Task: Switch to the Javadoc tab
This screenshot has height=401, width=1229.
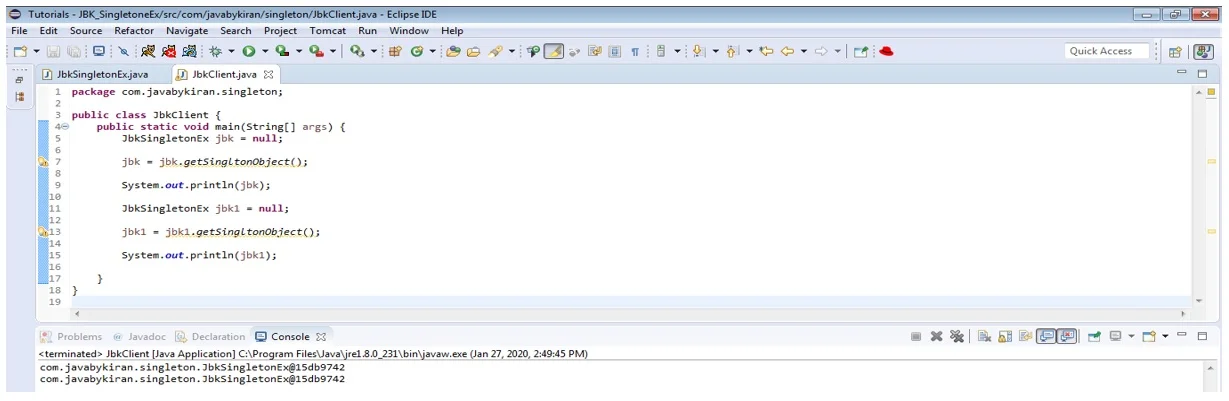Action: click(138, 337)
